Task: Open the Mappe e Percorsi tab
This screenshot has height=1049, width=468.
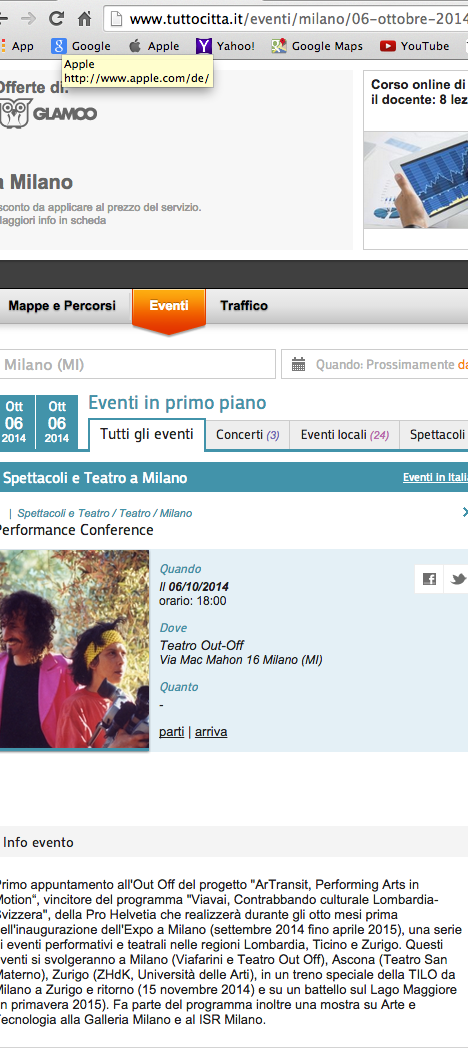Action: [x=62, y=306]
